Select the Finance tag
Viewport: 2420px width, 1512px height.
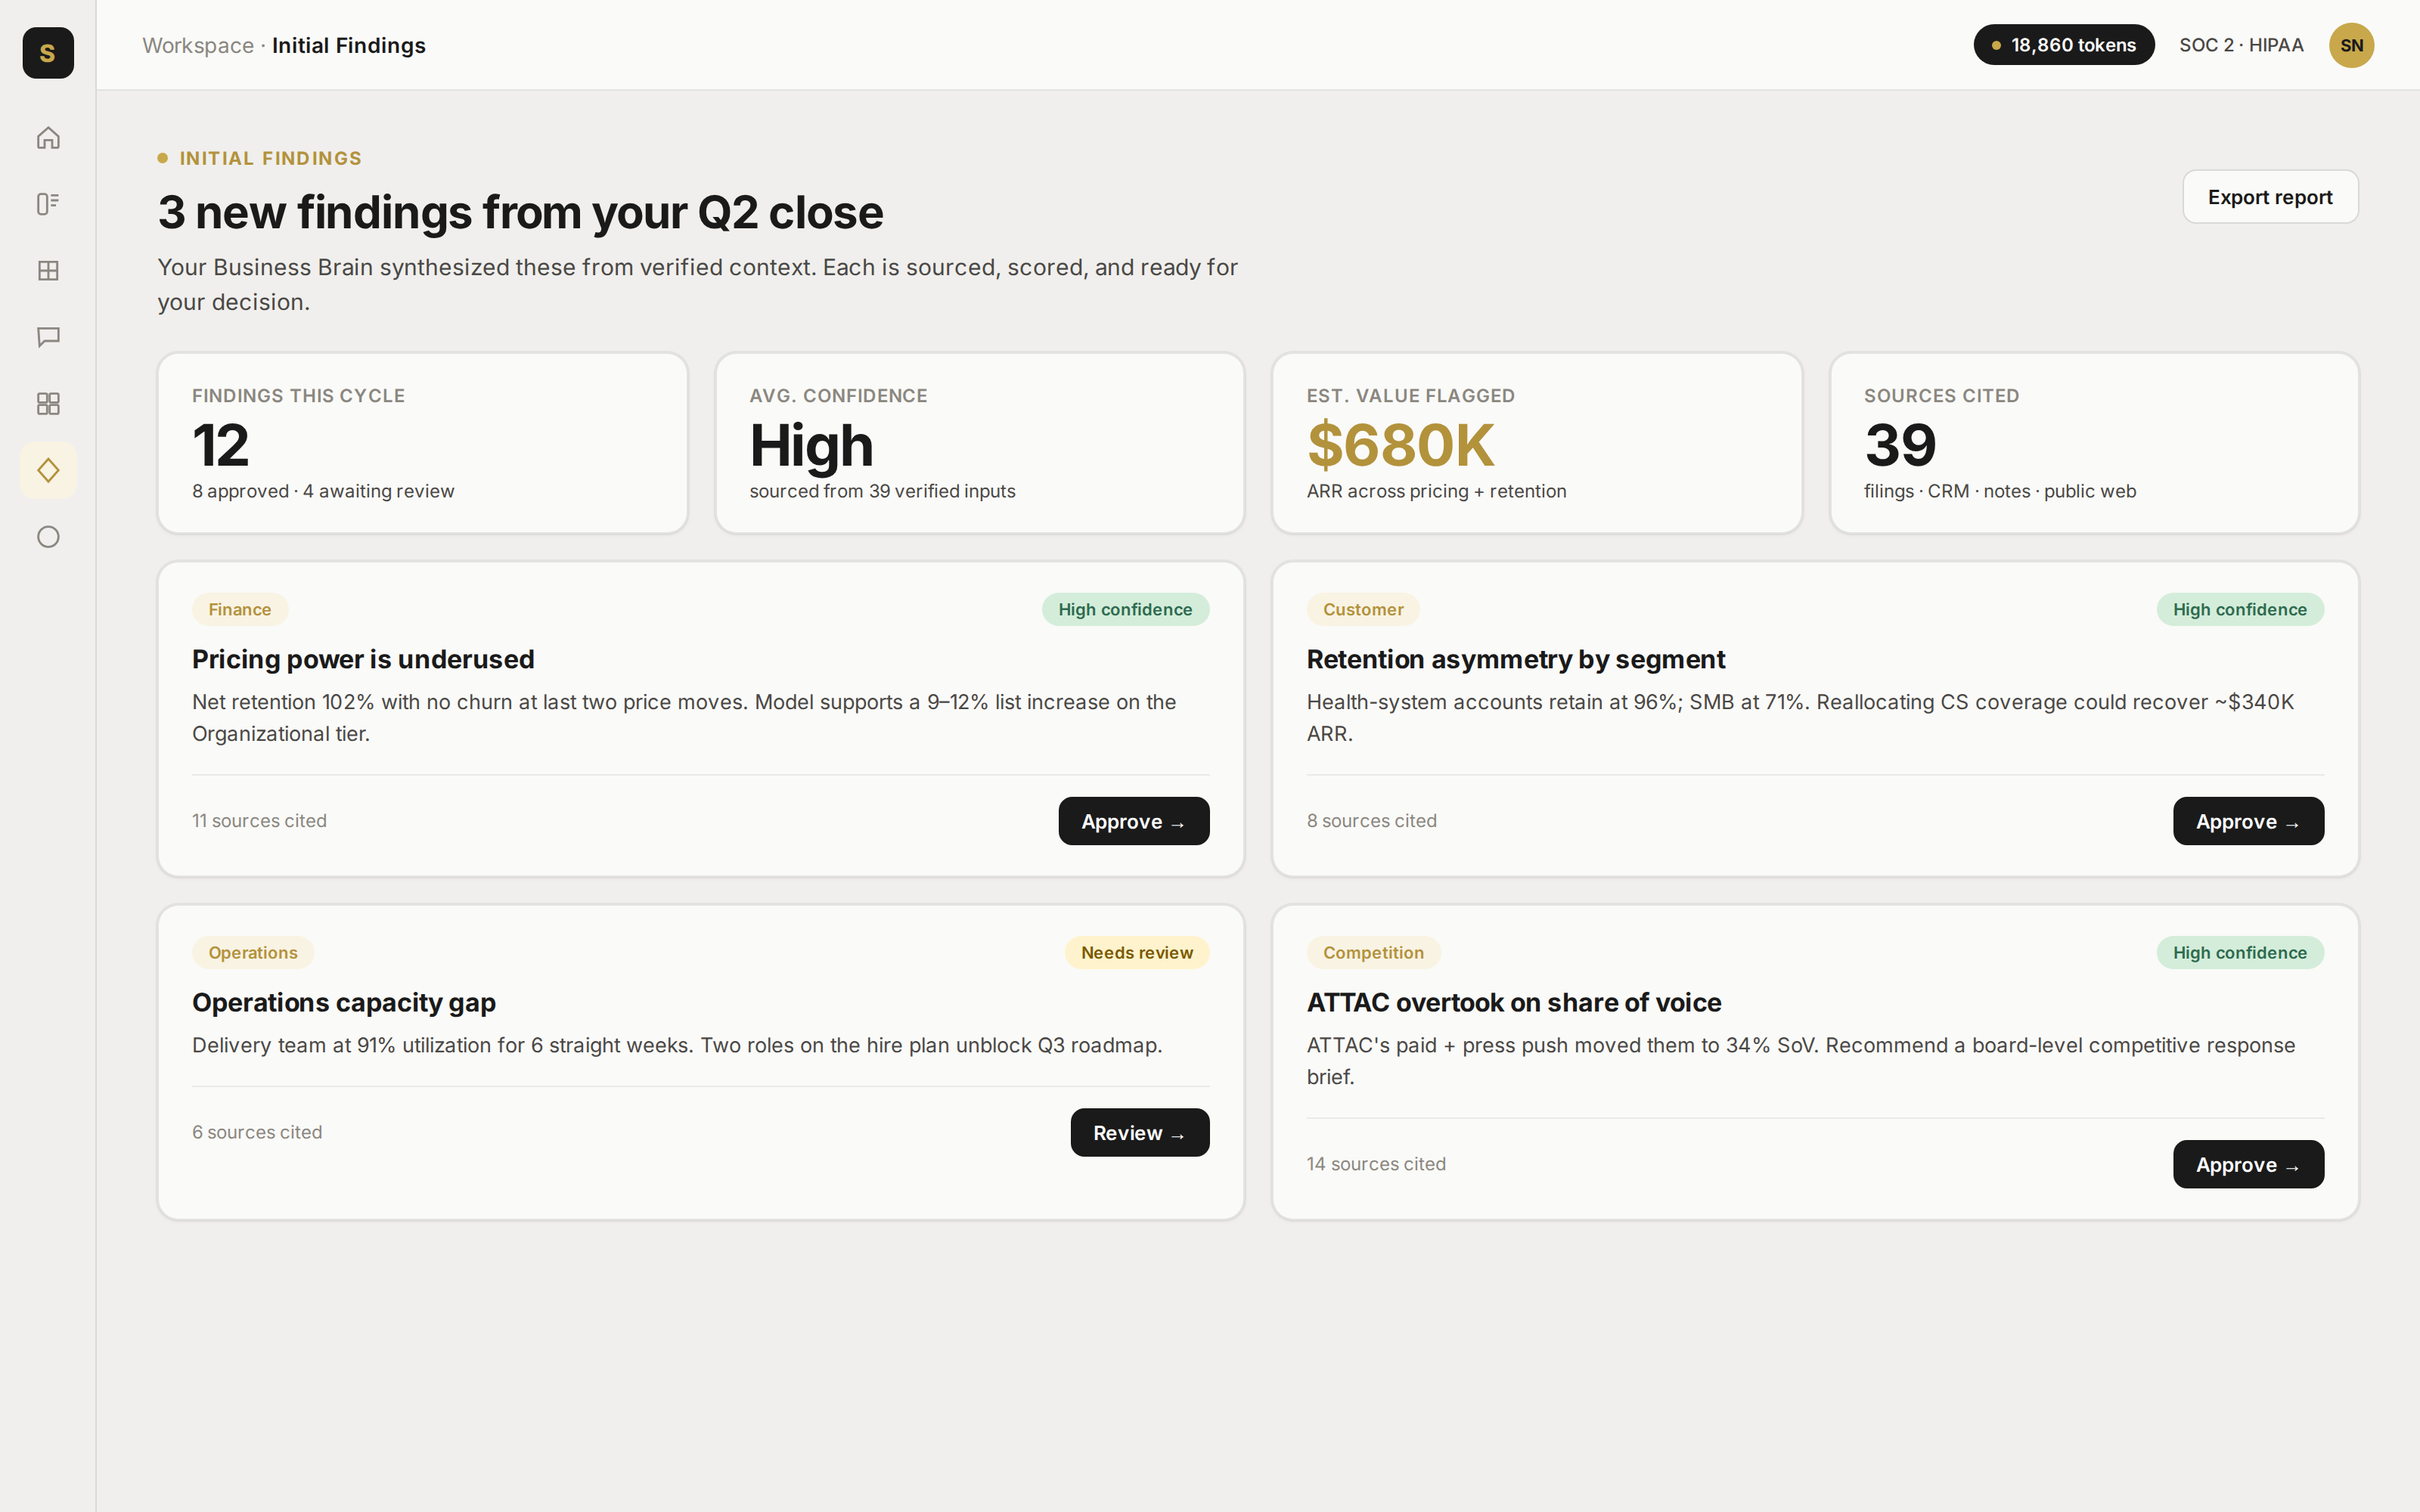coord(240,610)
